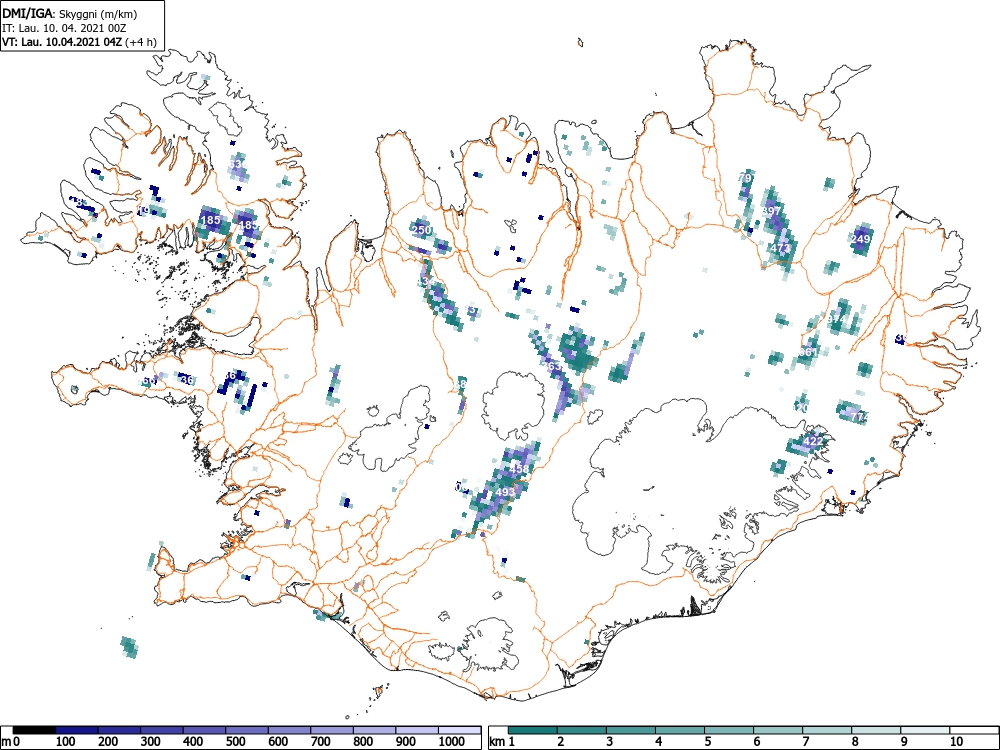Click the 6–7 km legend swatch
Screen dimensions: 1000x750
tap(778, 730)
